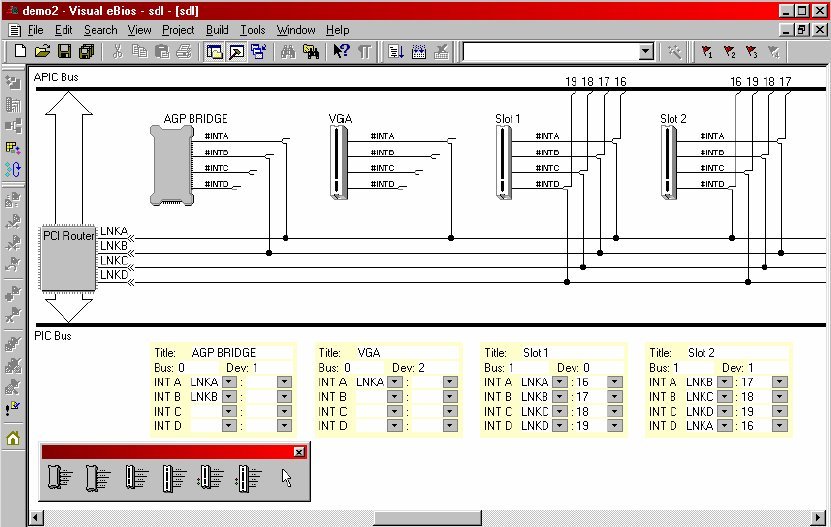Click the Save floppy disk icon

pyautogui.click(x=64, y=51)
